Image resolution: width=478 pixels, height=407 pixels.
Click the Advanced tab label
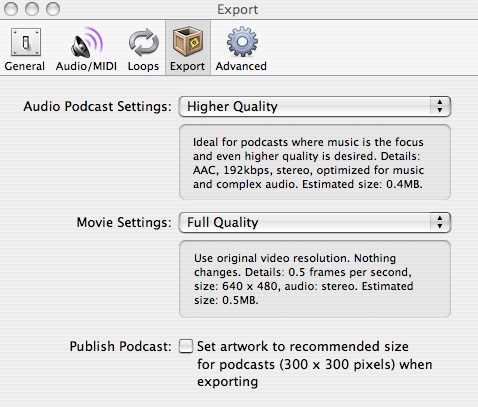click(241, 66)
